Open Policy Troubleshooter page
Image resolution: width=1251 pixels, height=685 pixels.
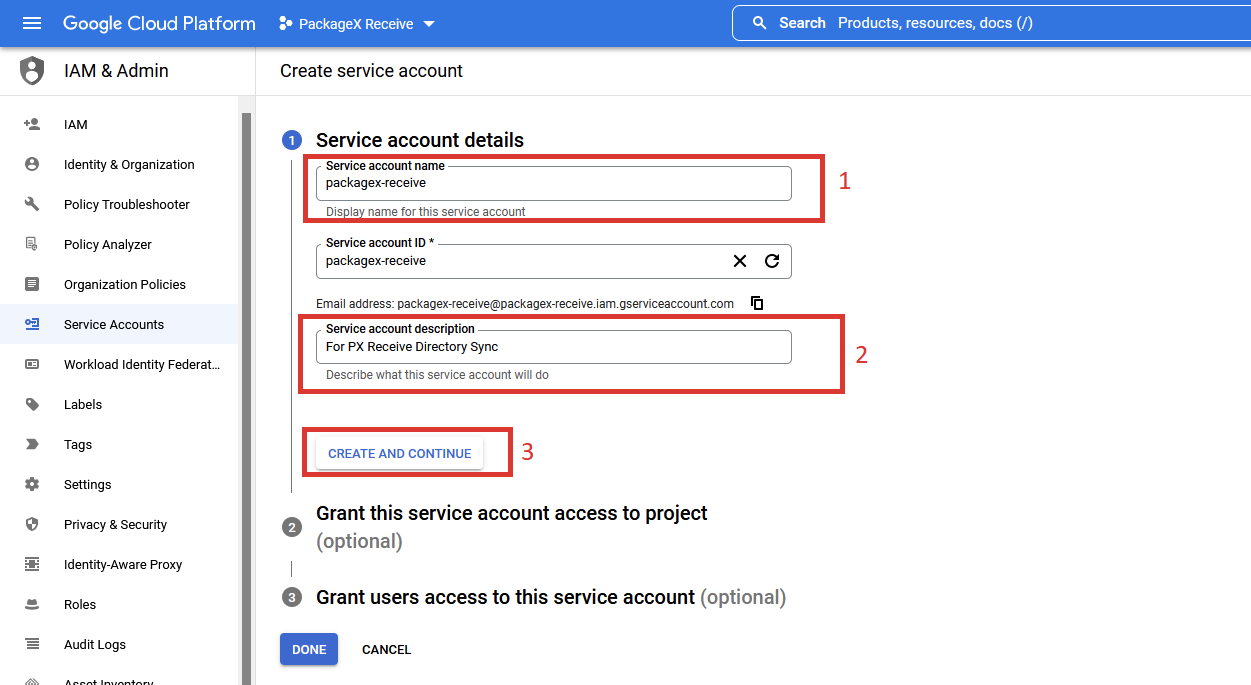pos(120,205)
